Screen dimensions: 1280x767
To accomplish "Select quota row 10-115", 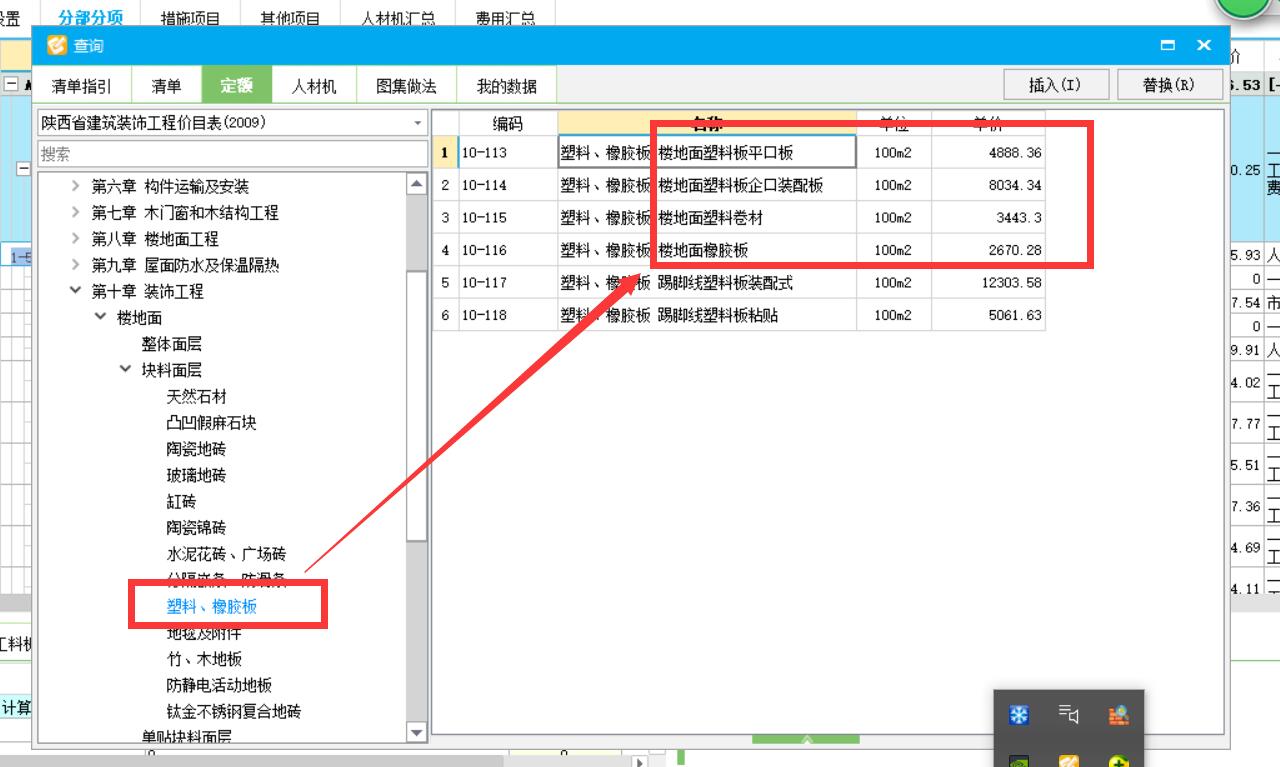I will (x=739, y=217).
